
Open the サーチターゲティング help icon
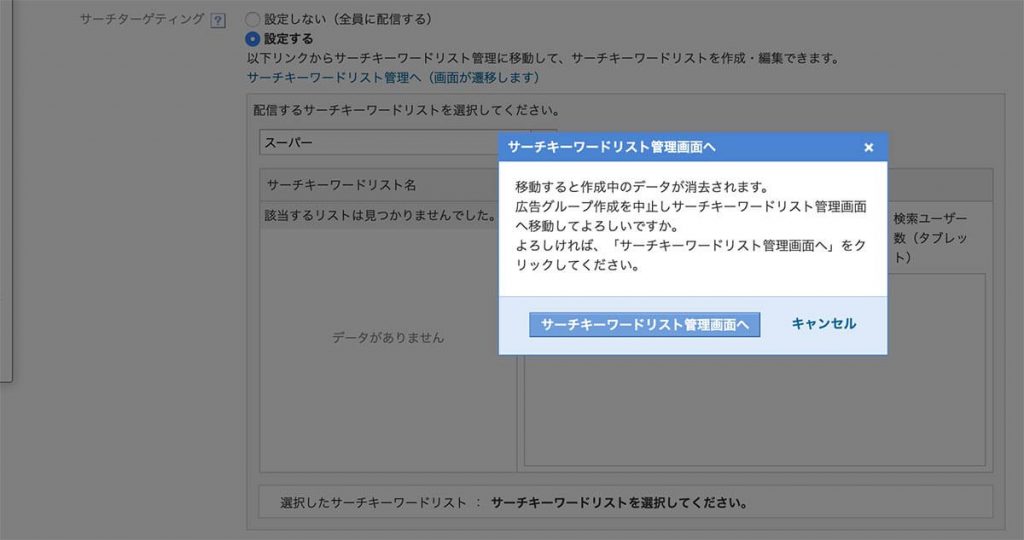(218, 20)
